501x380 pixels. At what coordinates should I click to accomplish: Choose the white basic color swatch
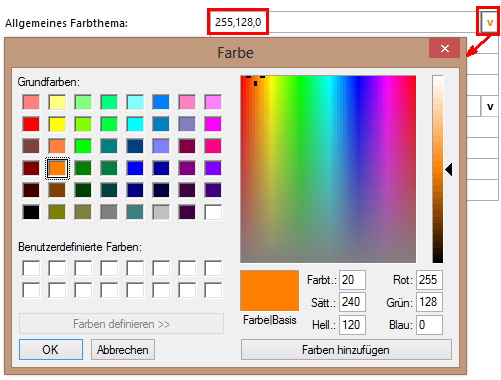tap(213, 212)
